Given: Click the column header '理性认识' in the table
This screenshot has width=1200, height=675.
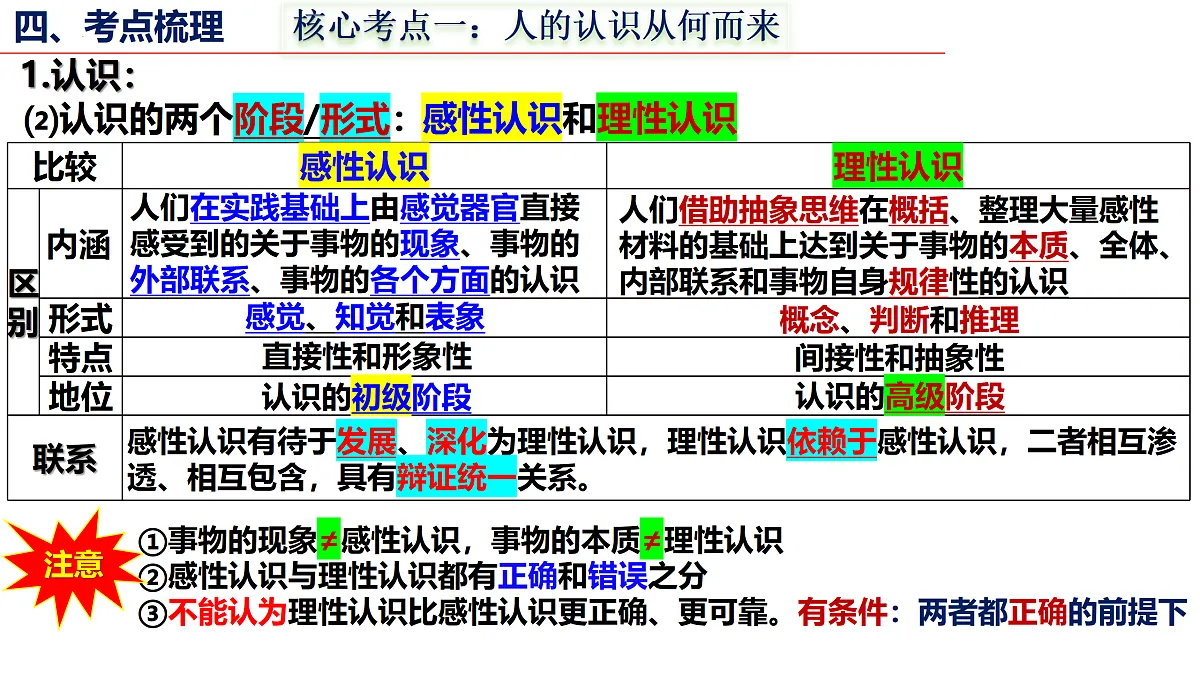Looking at the screenshot, I should tap(898, 166).
